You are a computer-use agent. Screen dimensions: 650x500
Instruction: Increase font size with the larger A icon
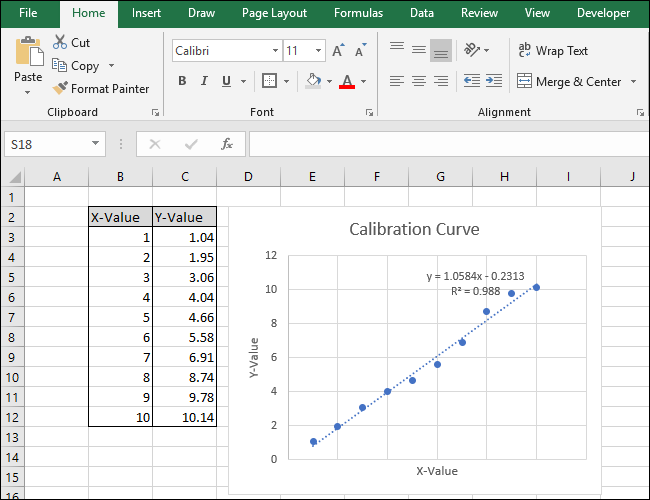coord(338,50)
